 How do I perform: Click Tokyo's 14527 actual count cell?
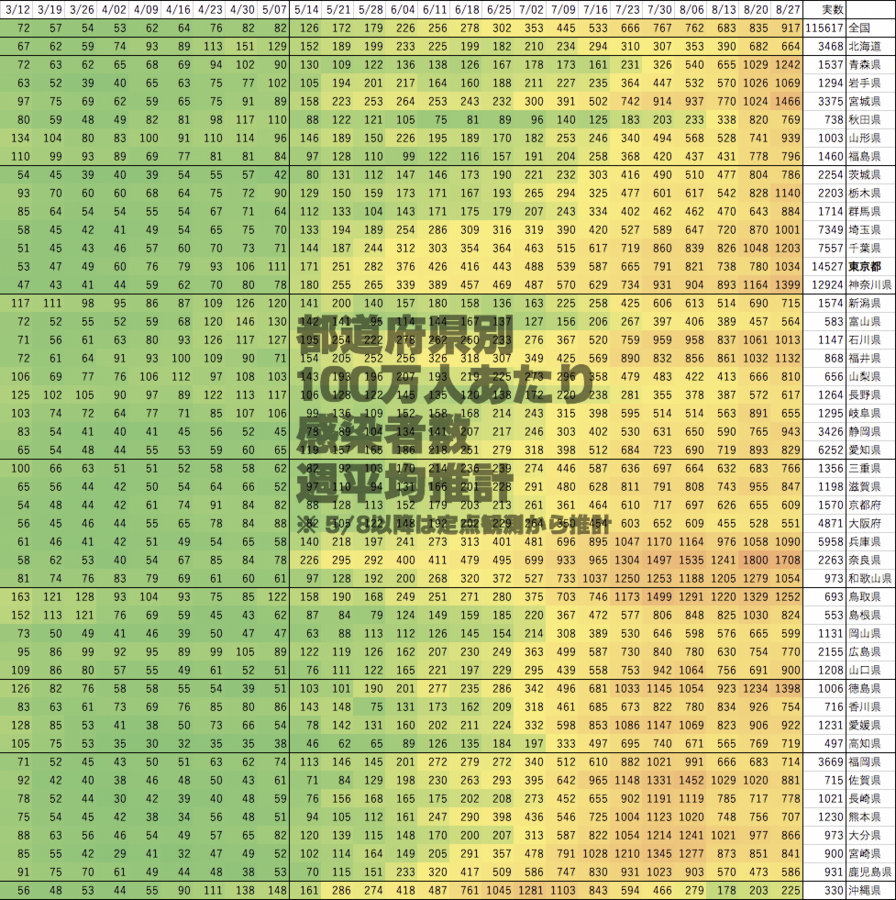click(827, 266)
